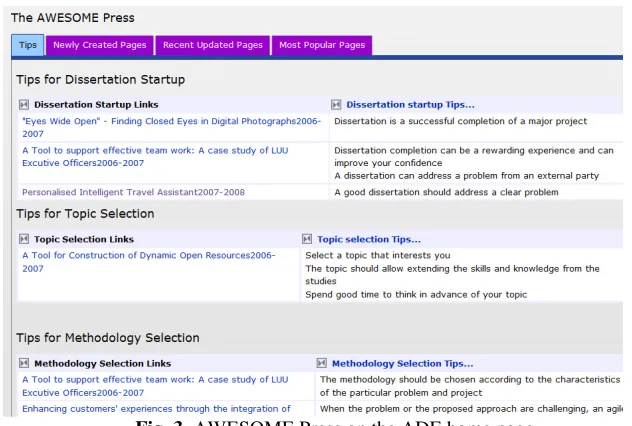Select the Tips tab

pos(28,45)
